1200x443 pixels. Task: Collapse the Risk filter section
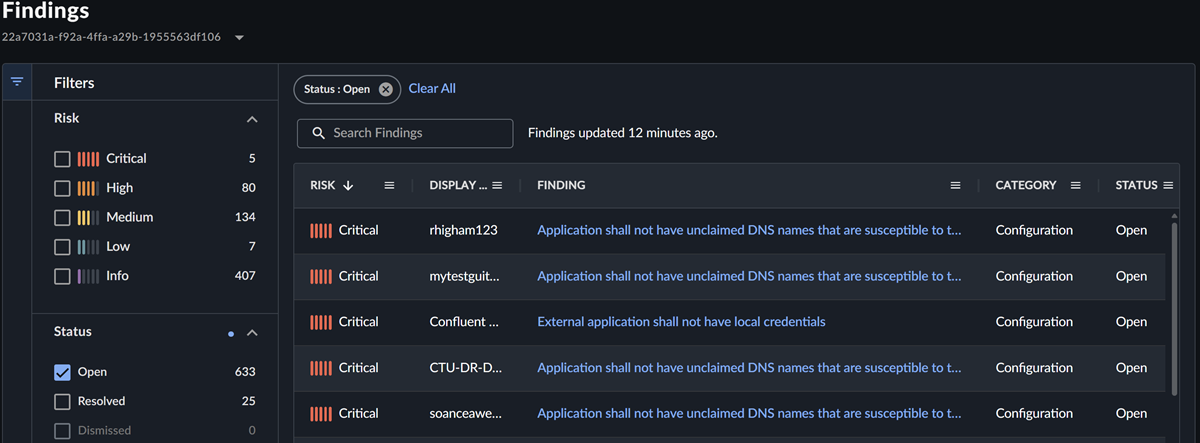tap(252, 119)
